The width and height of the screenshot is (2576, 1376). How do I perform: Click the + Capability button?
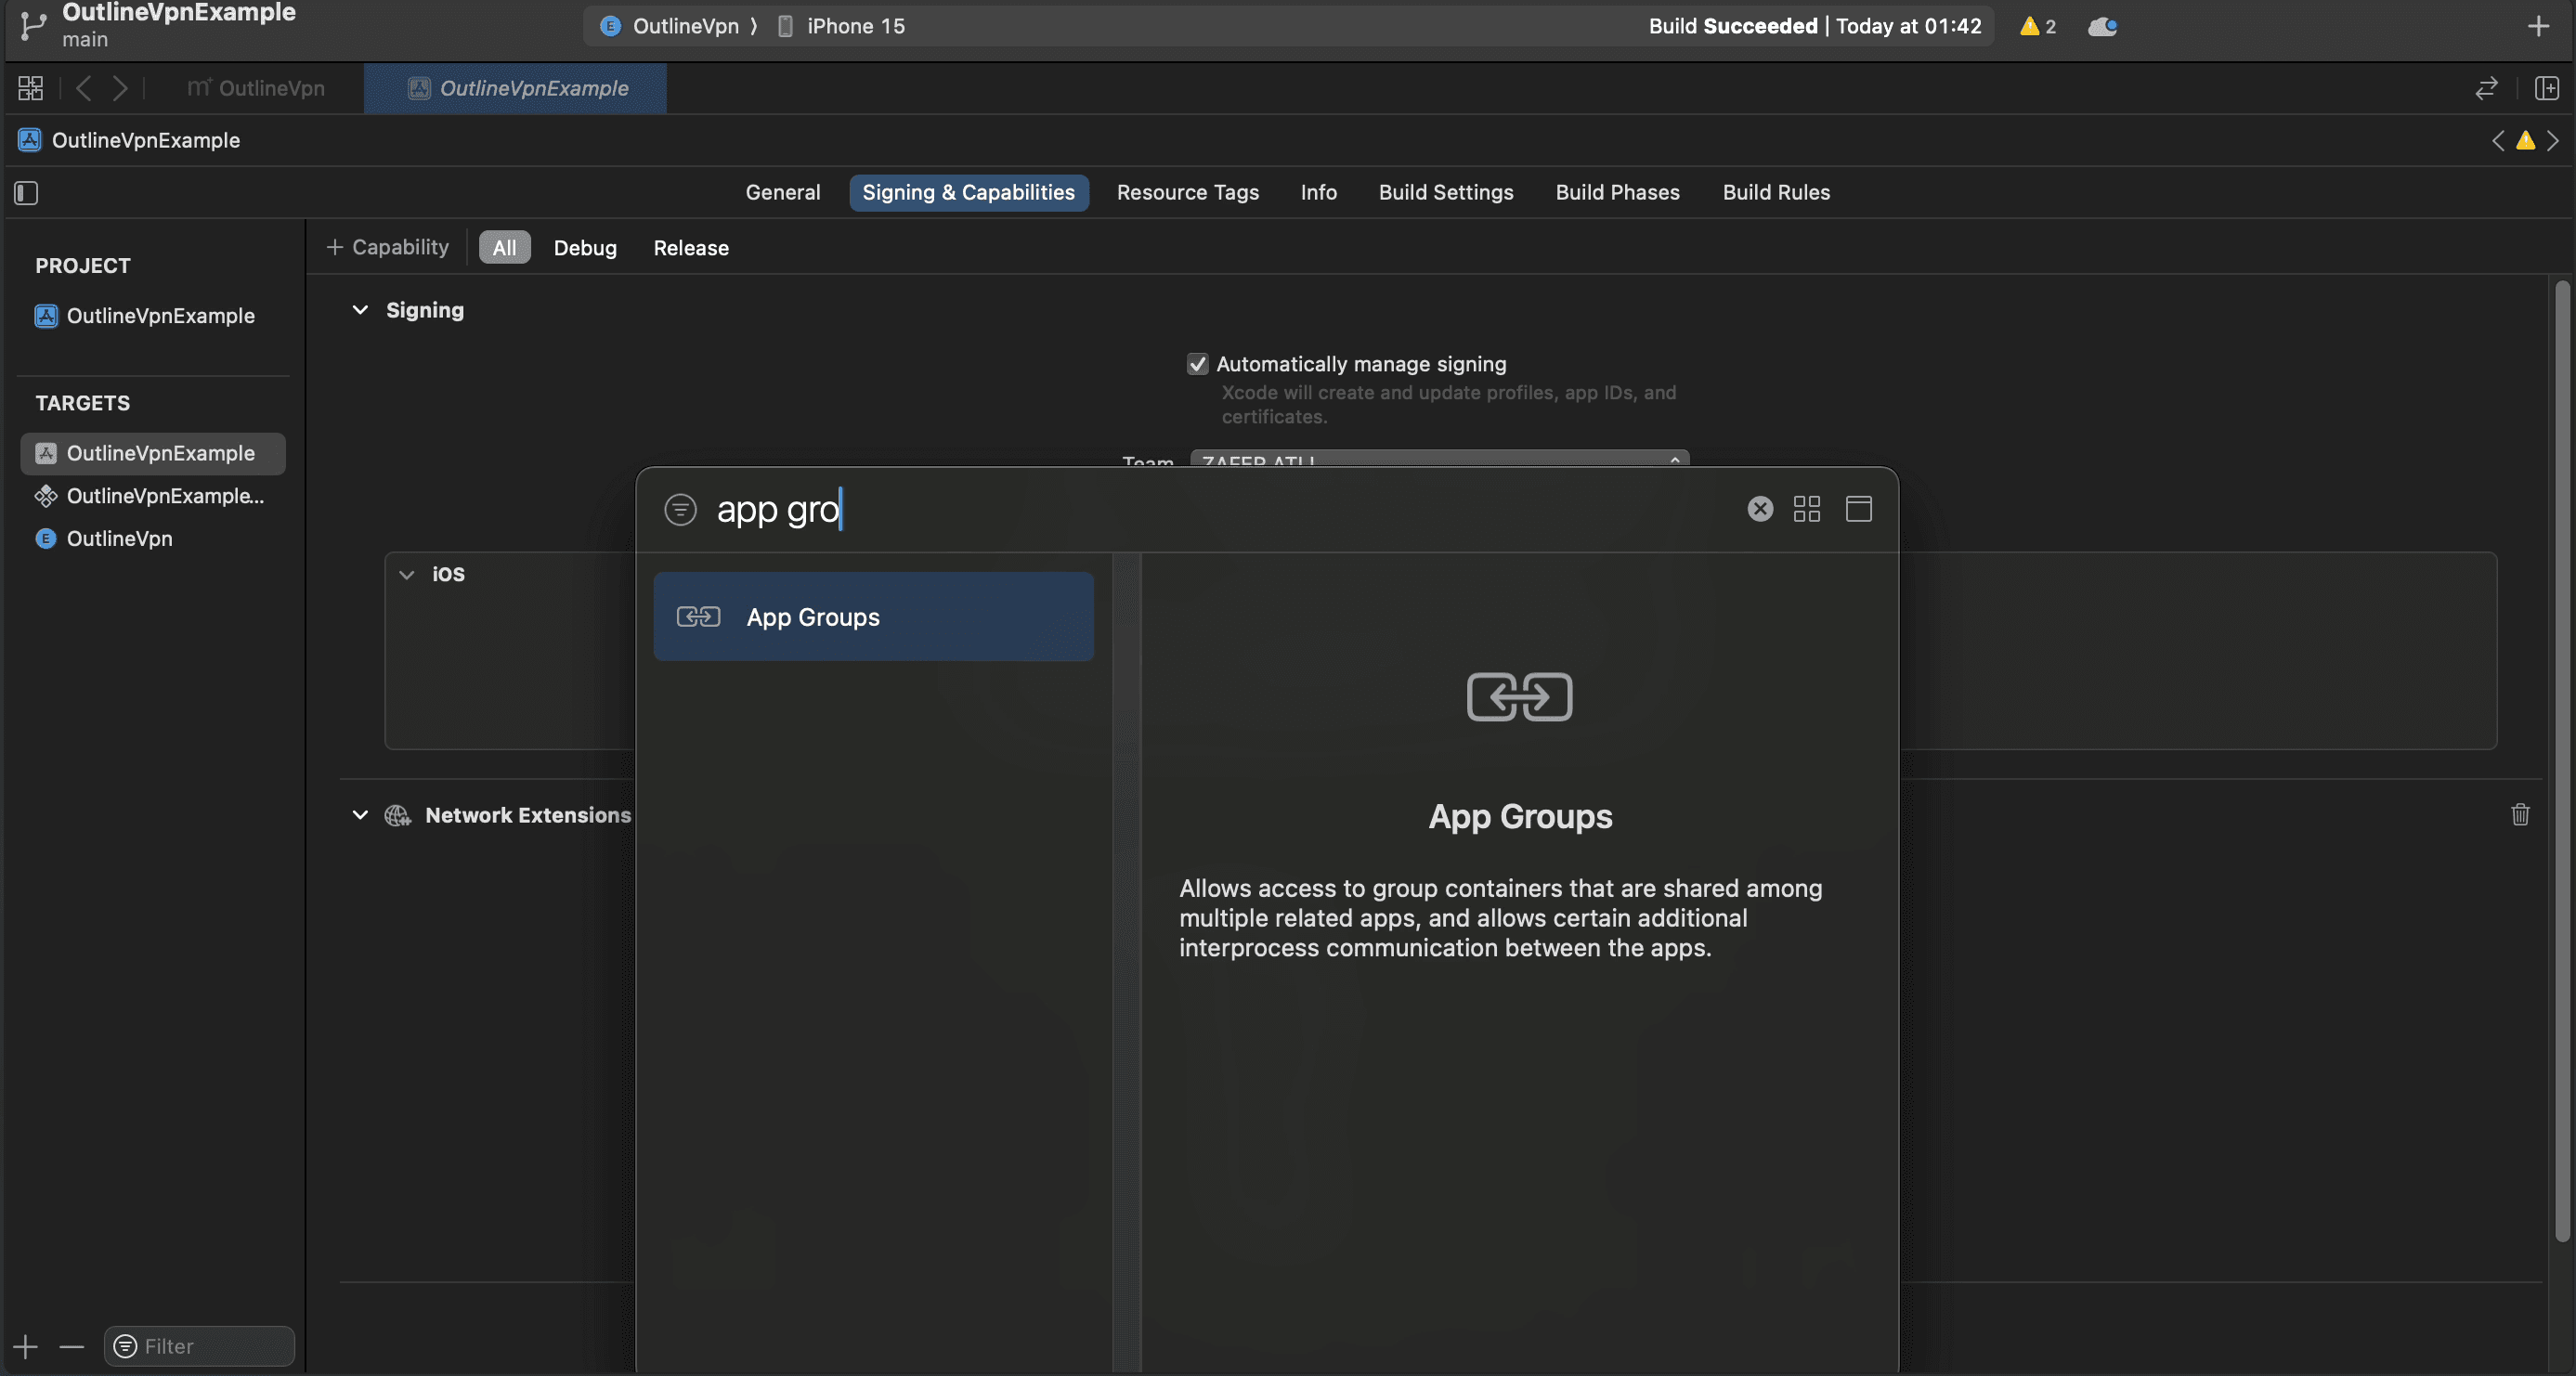click(x=388, y=247)
